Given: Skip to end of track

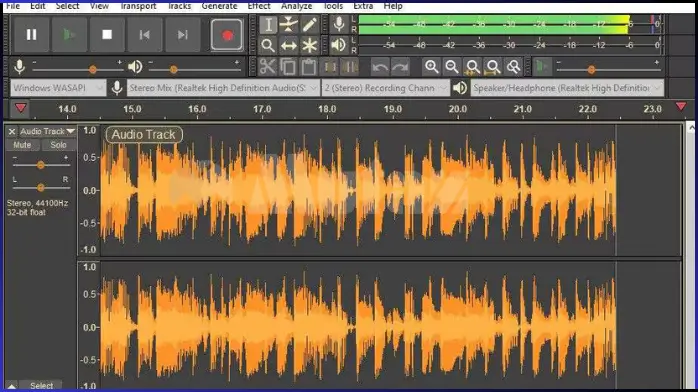Looking at the screenshot, I should point(183,34).
